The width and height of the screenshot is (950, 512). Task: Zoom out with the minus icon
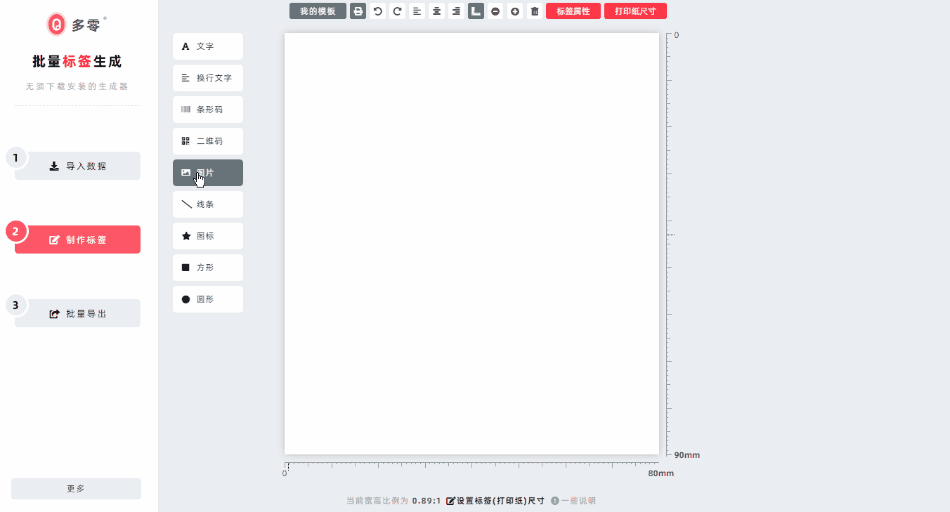click(495, 12)
